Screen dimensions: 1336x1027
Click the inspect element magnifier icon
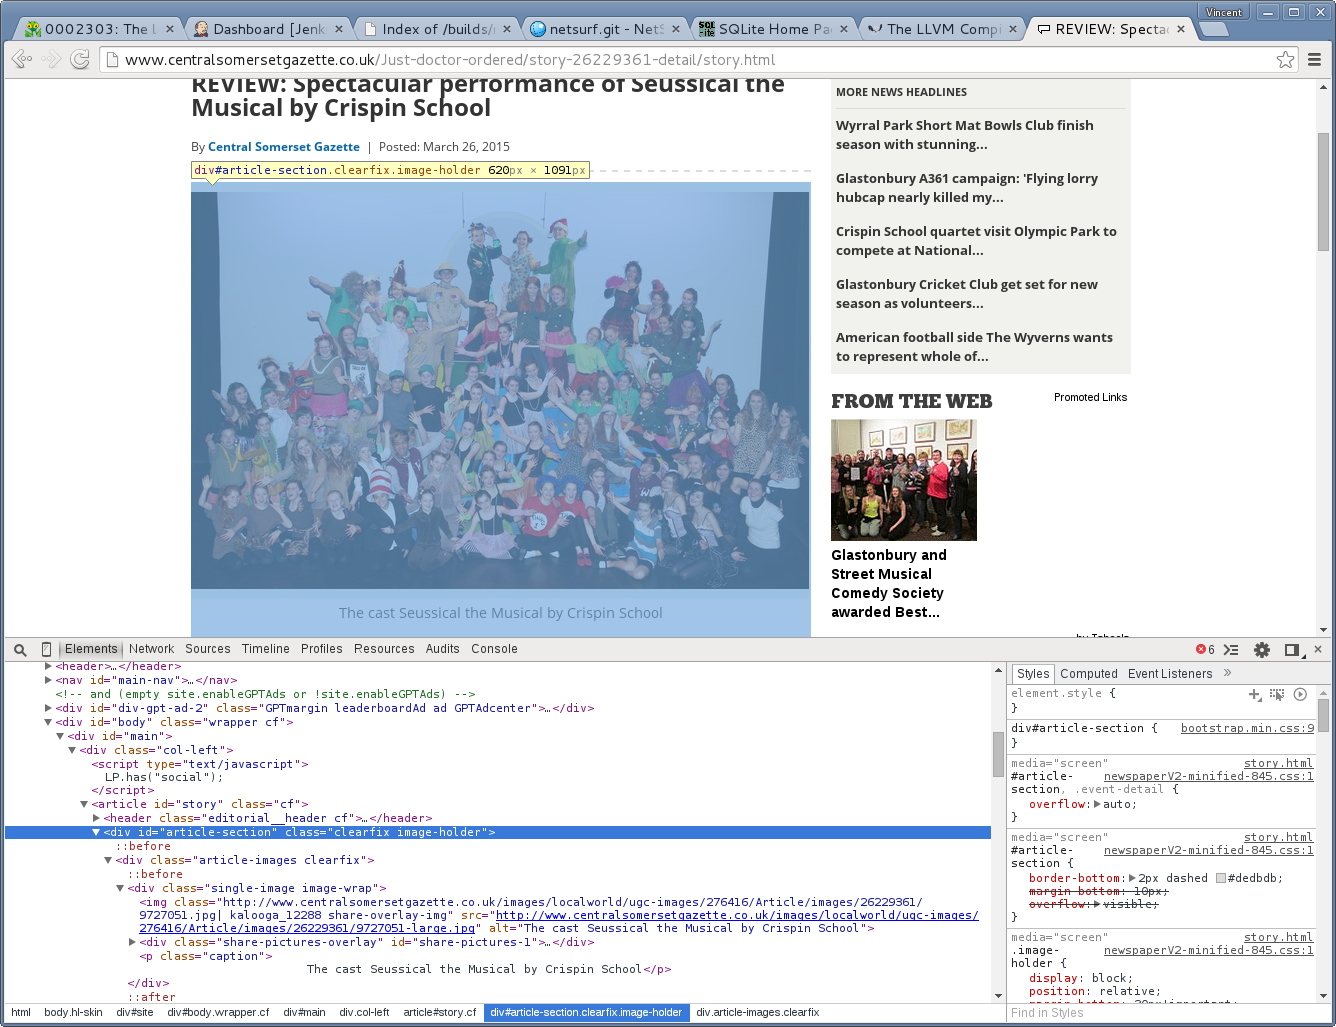point(20,650)
